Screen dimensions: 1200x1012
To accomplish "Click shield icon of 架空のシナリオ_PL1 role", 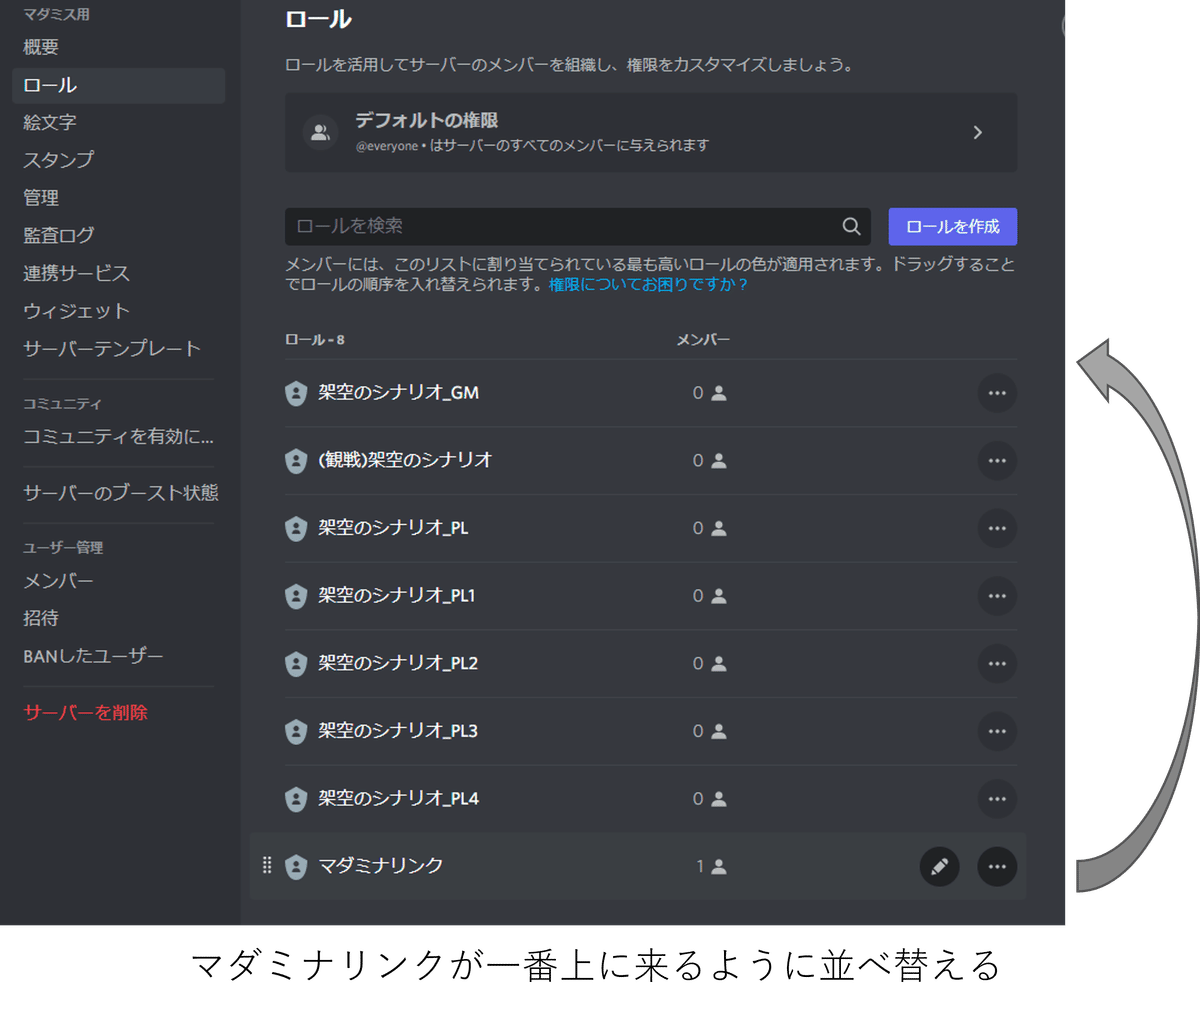I will coord(296,596).
